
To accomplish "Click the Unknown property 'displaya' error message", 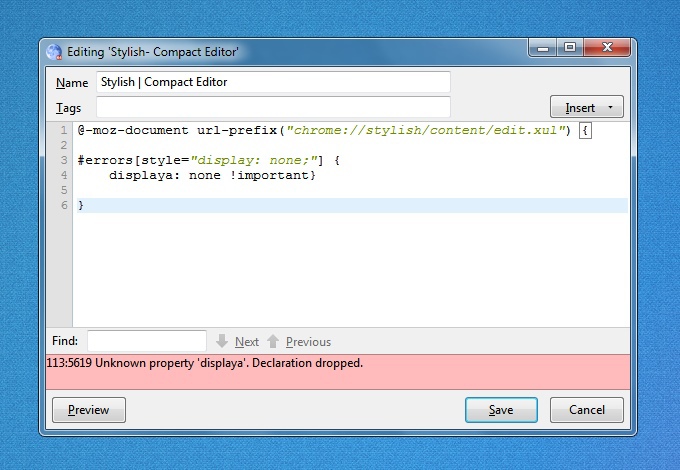I will (x=205, y=363).
